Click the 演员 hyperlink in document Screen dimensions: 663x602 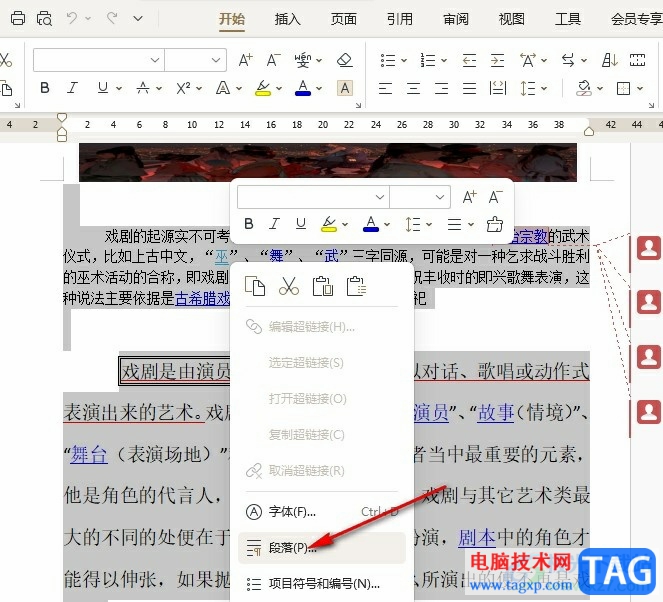pos(431,412)
